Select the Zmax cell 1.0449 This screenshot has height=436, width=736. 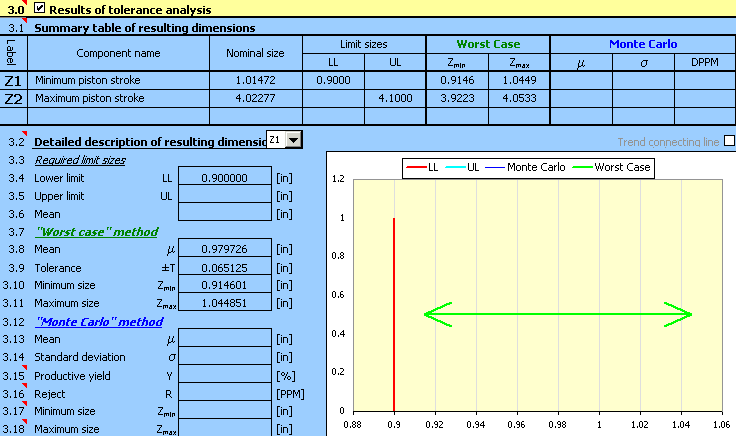click(x=519, y=80)
